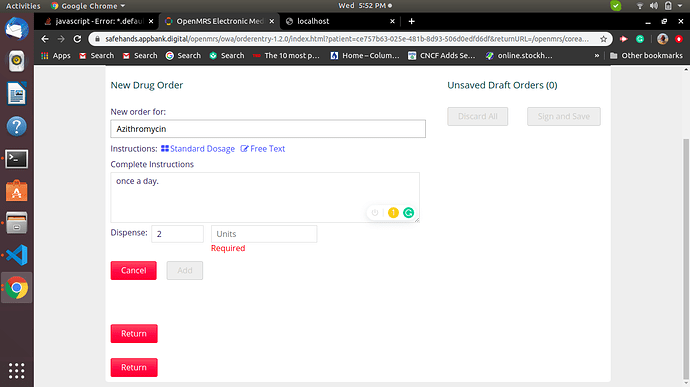The image size is (690, 387).
Task: Focus the drug name field with Azithromycin
Action: coord(268,129)
